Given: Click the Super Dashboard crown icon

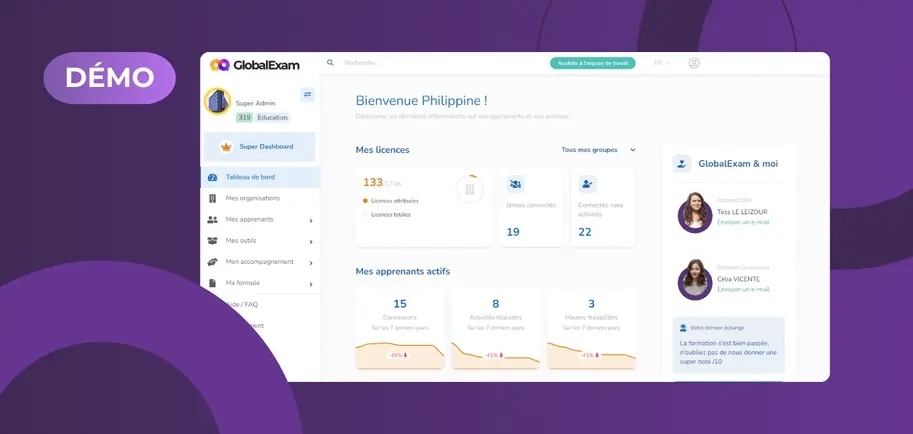Looking at the screenshot, I should [226, 147].
